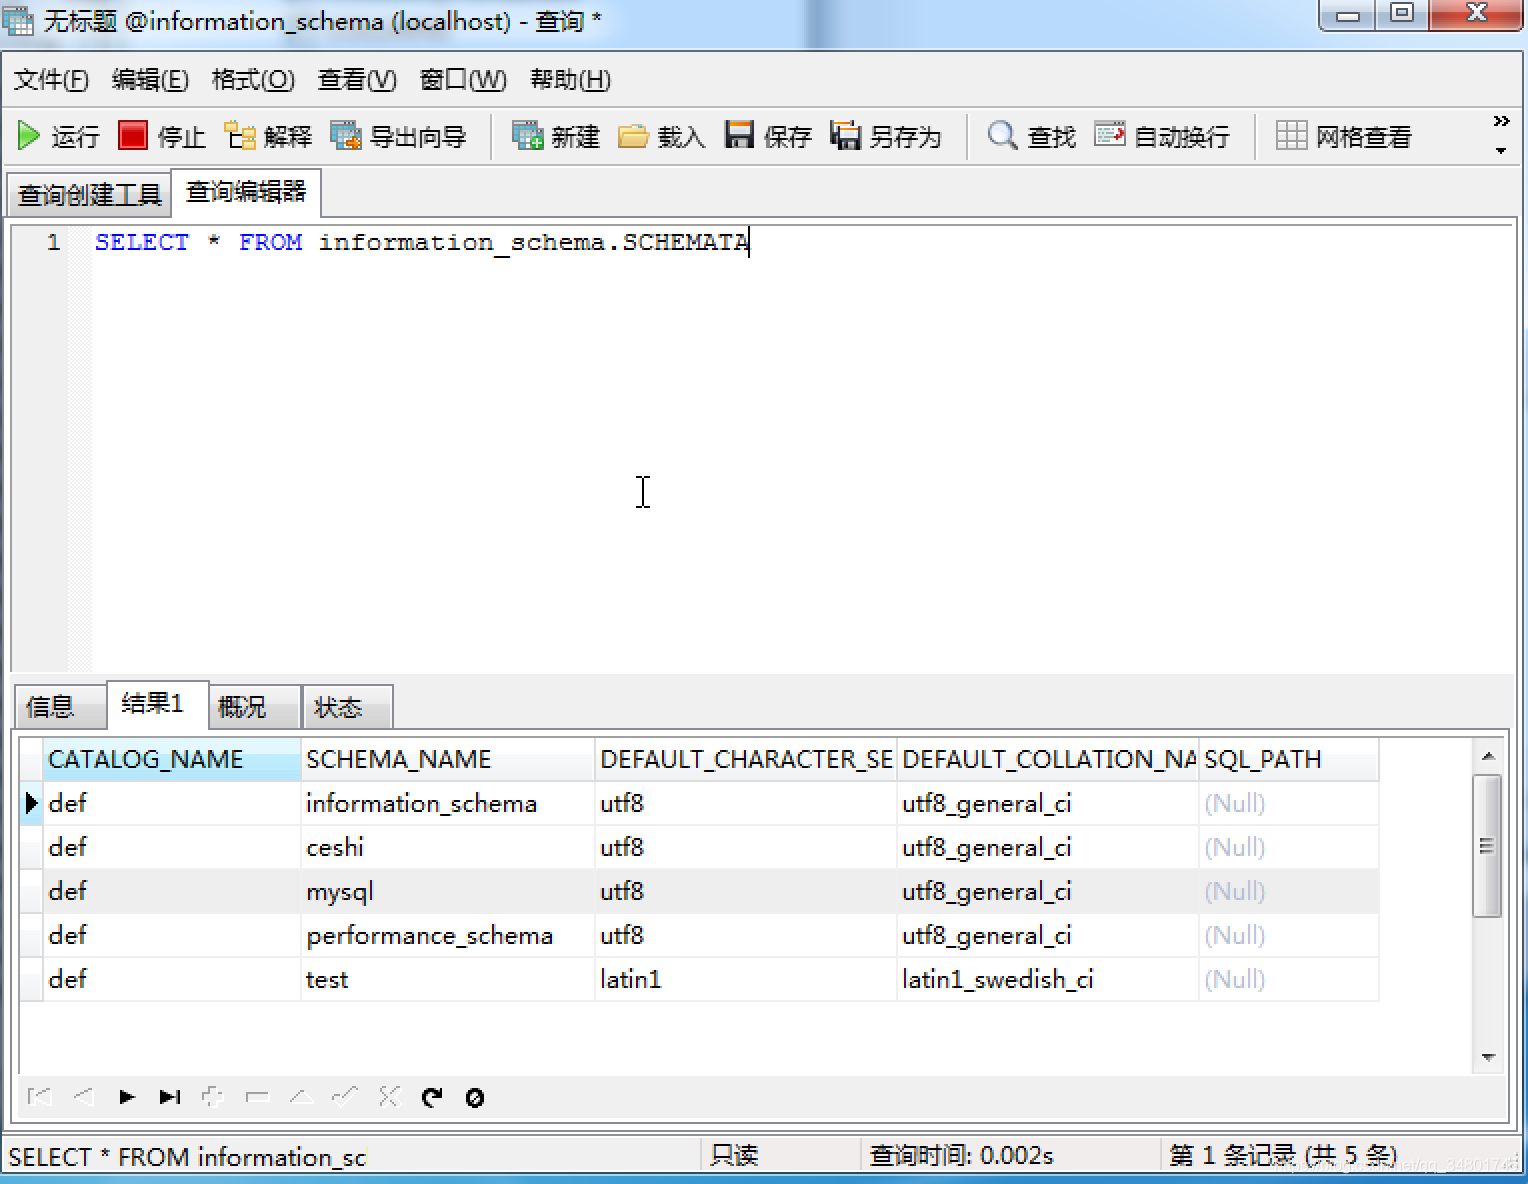The width and height of the screenshot is (1528, 1184).
Task: Cancel changes with the X icon
Action: tap(389, 1097)
